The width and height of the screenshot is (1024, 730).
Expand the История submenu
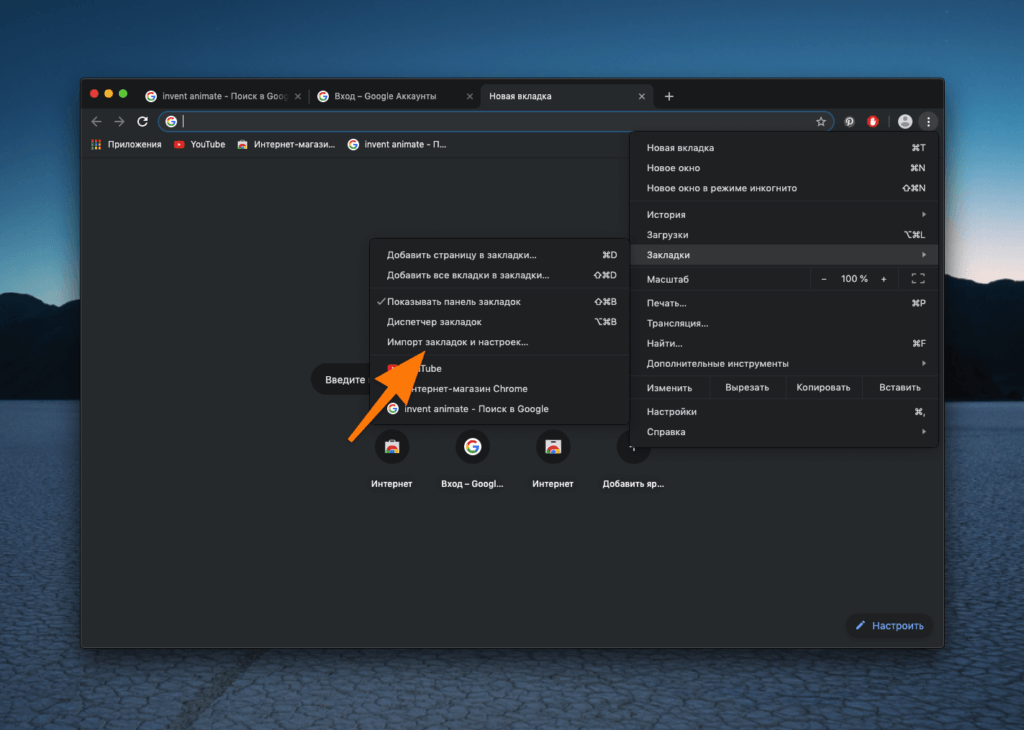784,214
